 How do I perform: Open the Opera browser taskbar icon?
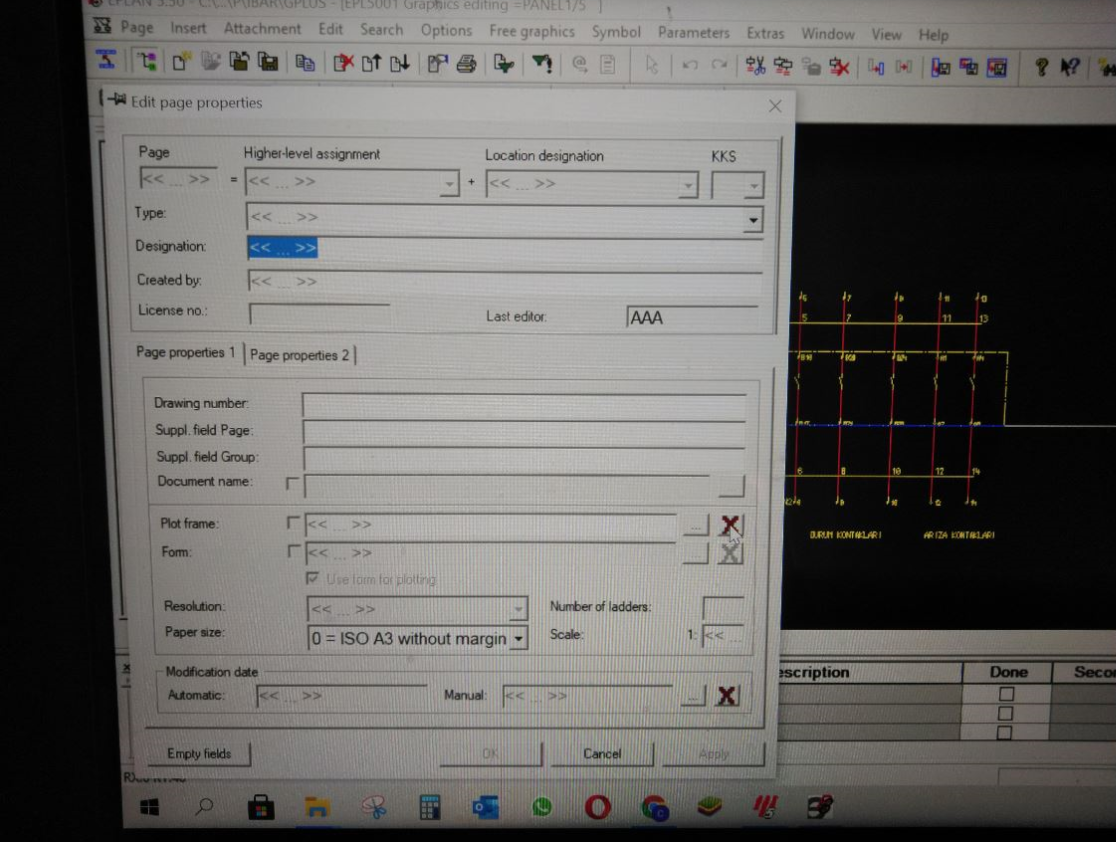(597, 807)
